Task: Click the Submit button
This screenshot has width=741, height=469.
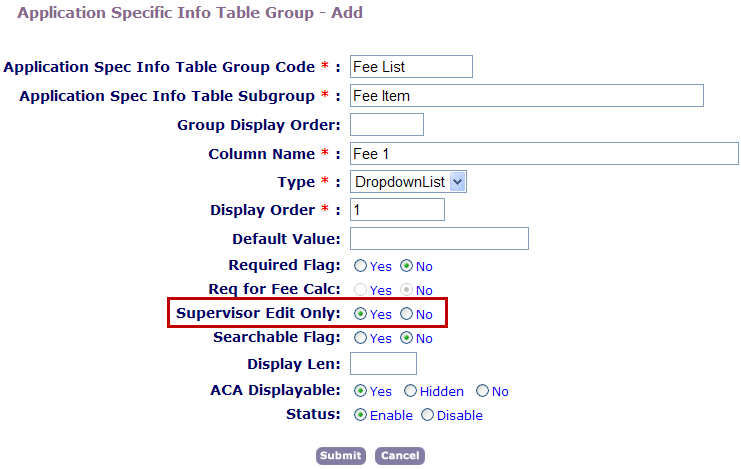Action: click(x=341, y=456)
